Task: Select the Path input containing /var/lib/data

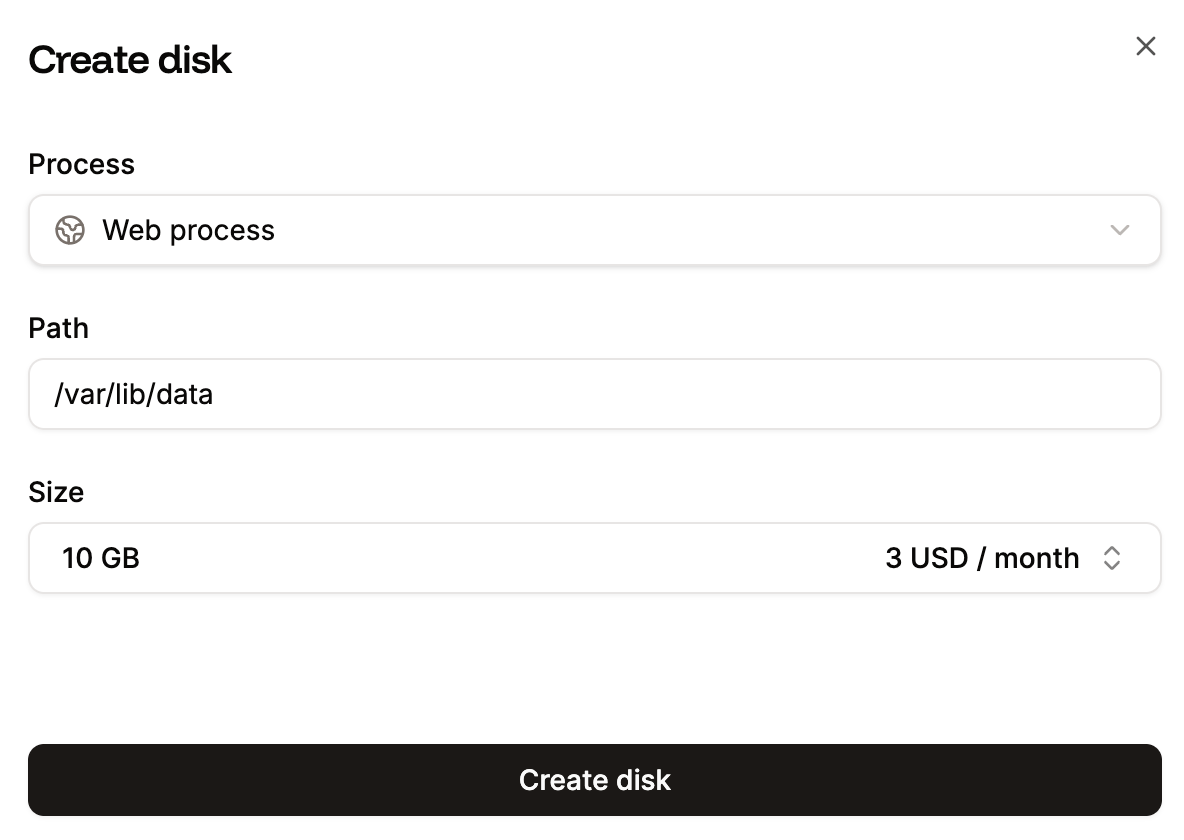Action: (x=595, y=394)
